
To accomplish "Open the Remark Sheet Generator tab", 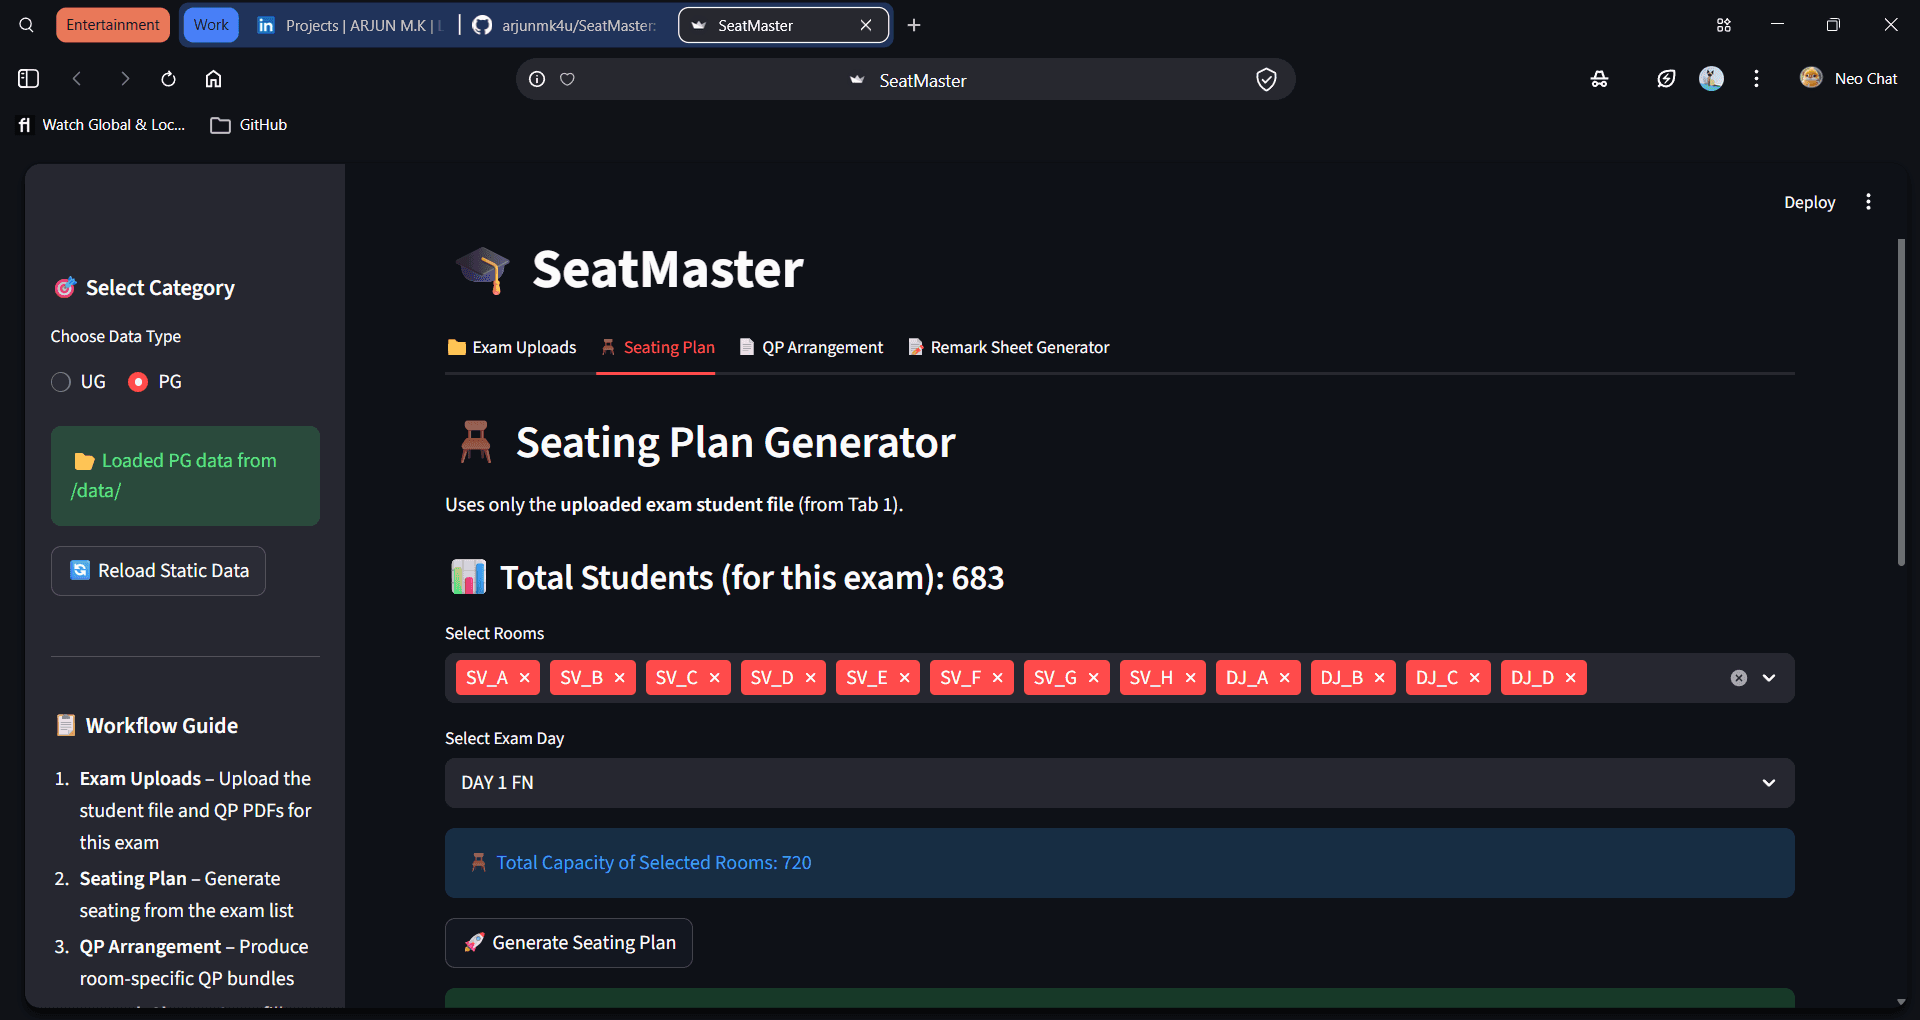I will coord(1008,347).
